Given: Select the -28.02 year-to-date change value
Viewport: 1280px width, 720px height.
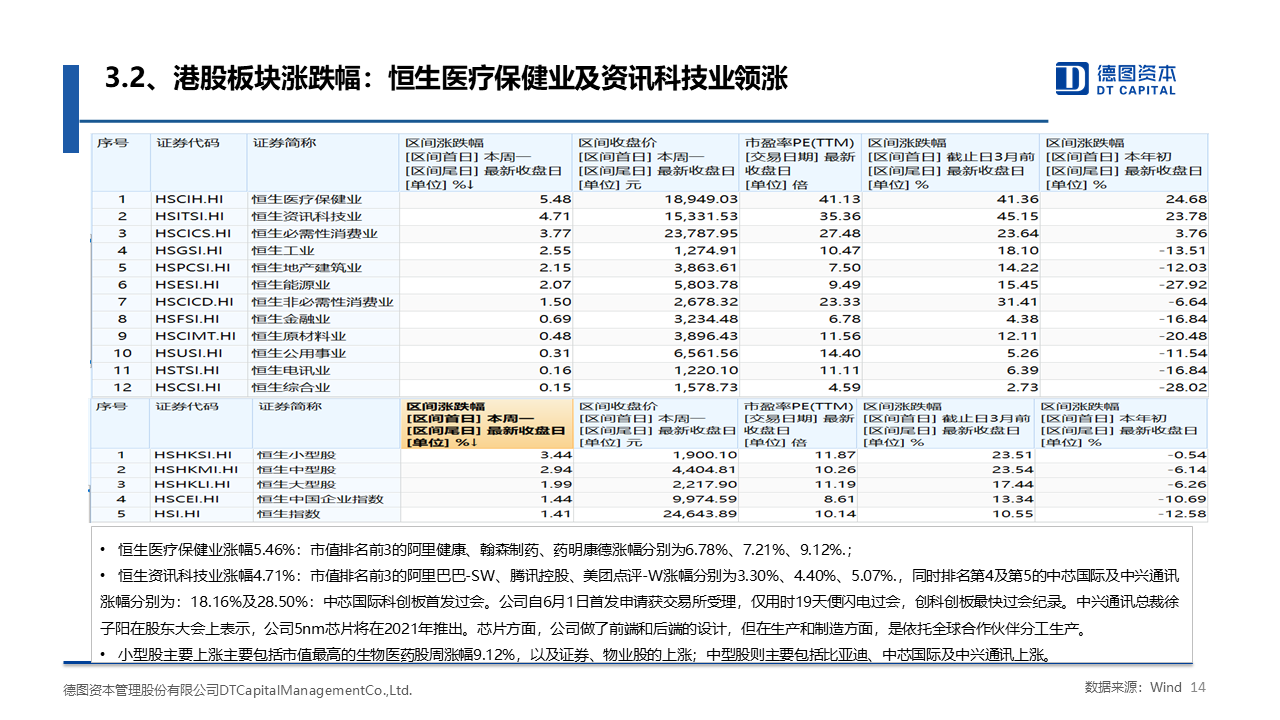Looking at the screenshot, I should point(1184,386).
